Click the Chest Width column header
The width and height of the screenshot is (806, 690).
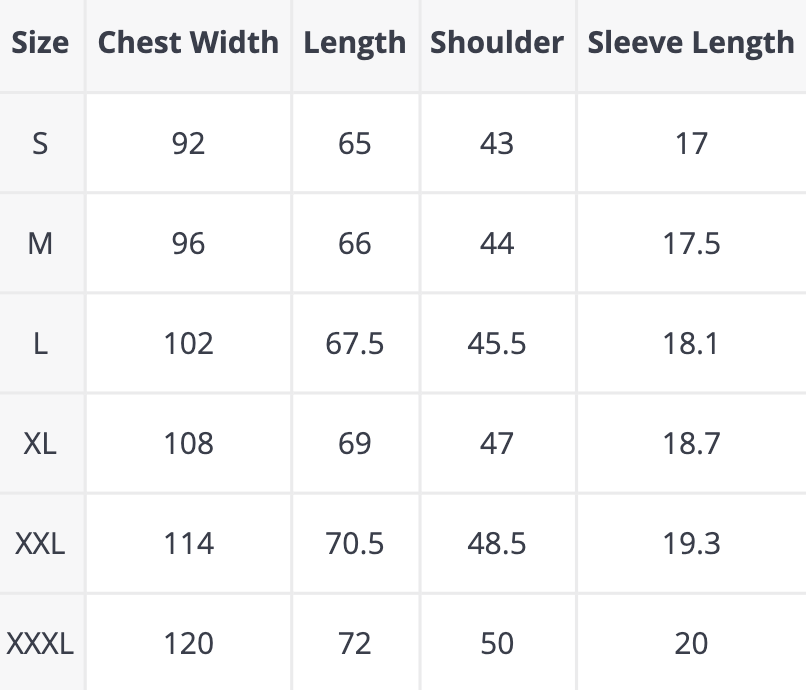188,43
